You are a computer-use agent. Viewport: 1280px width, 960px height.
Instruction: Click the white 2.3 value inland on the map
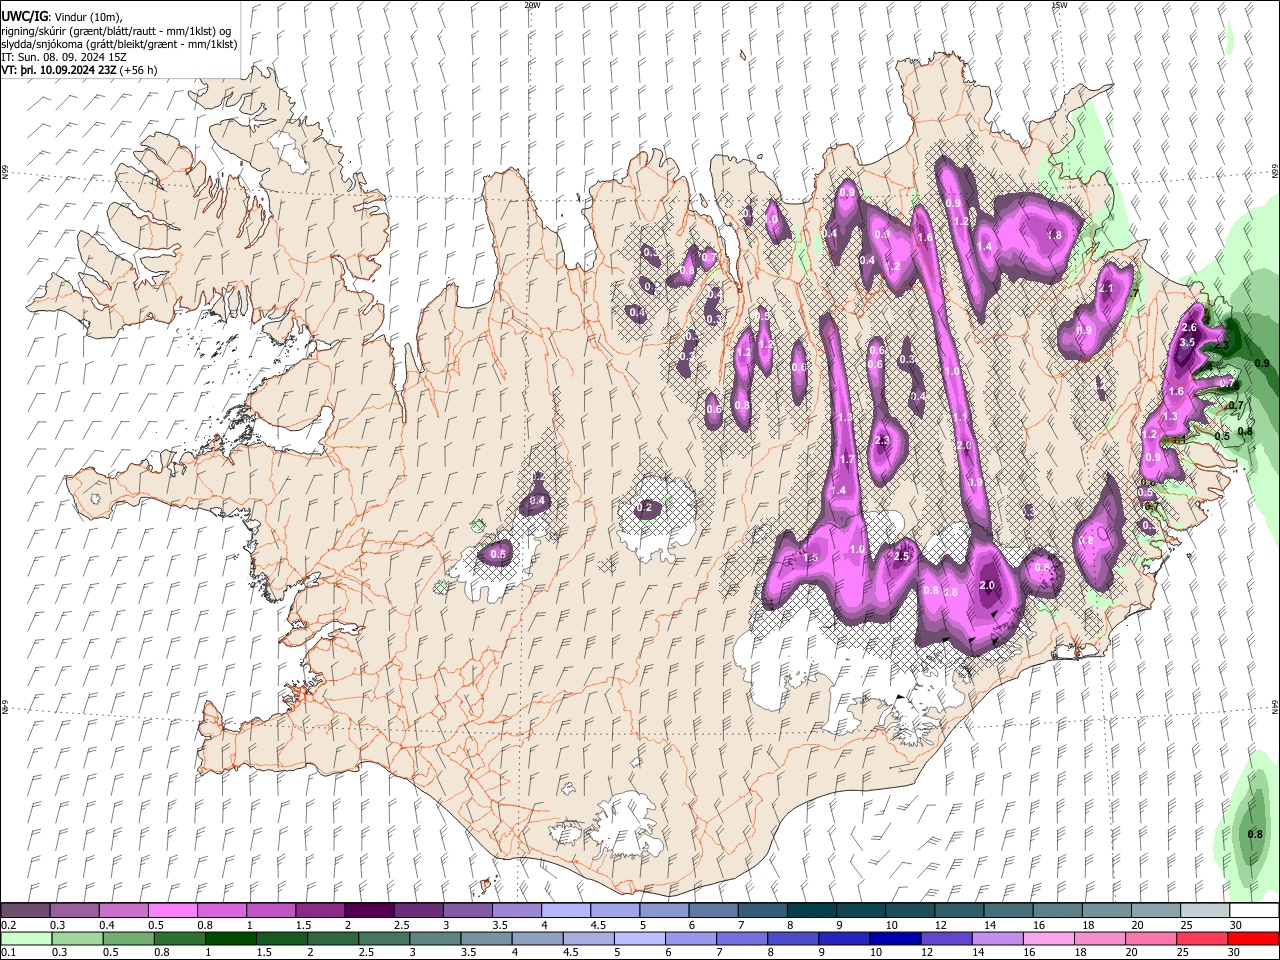pyautogui.click(x=881, y=441)
